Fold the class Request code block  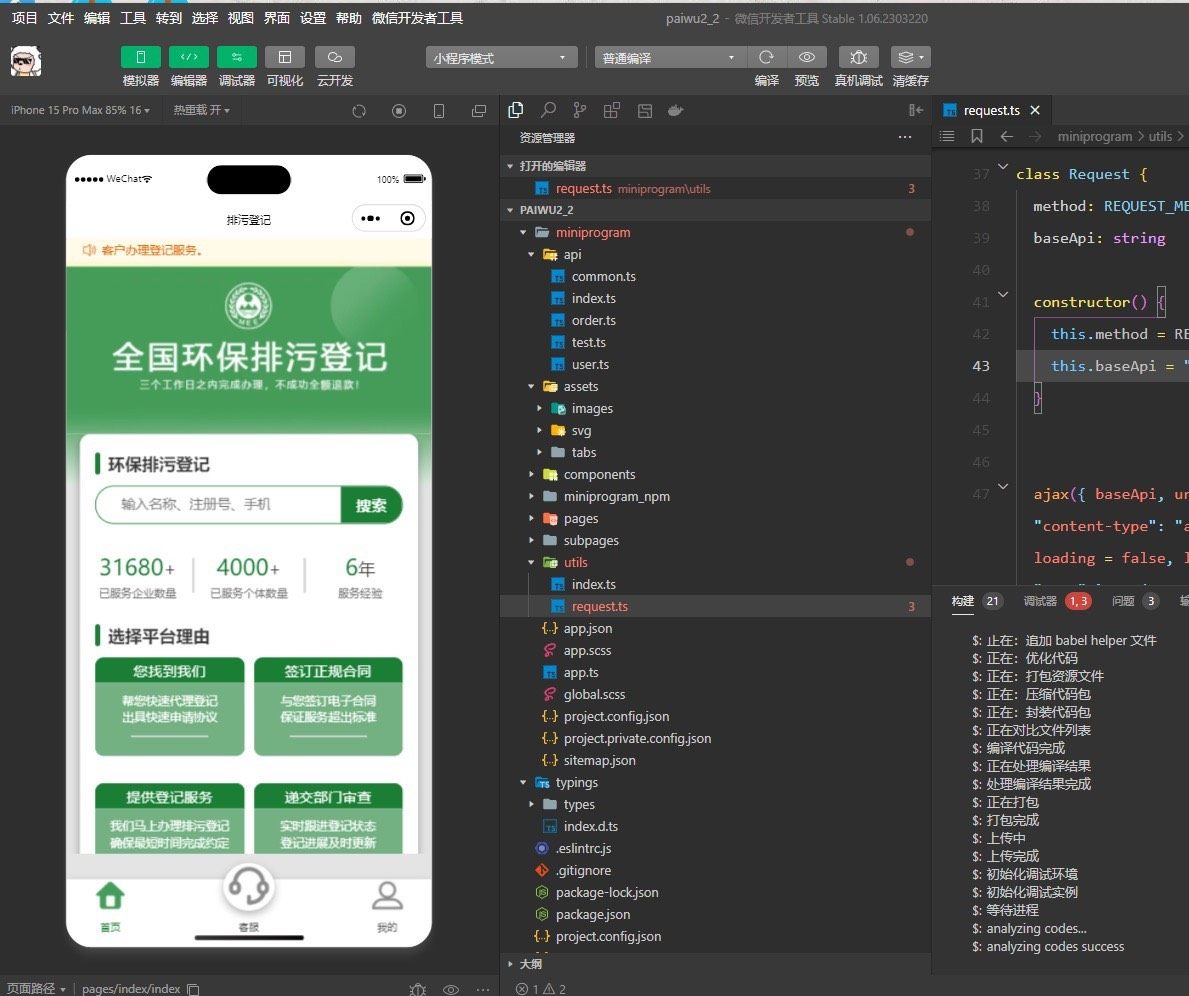click(x=1002, y=167)
